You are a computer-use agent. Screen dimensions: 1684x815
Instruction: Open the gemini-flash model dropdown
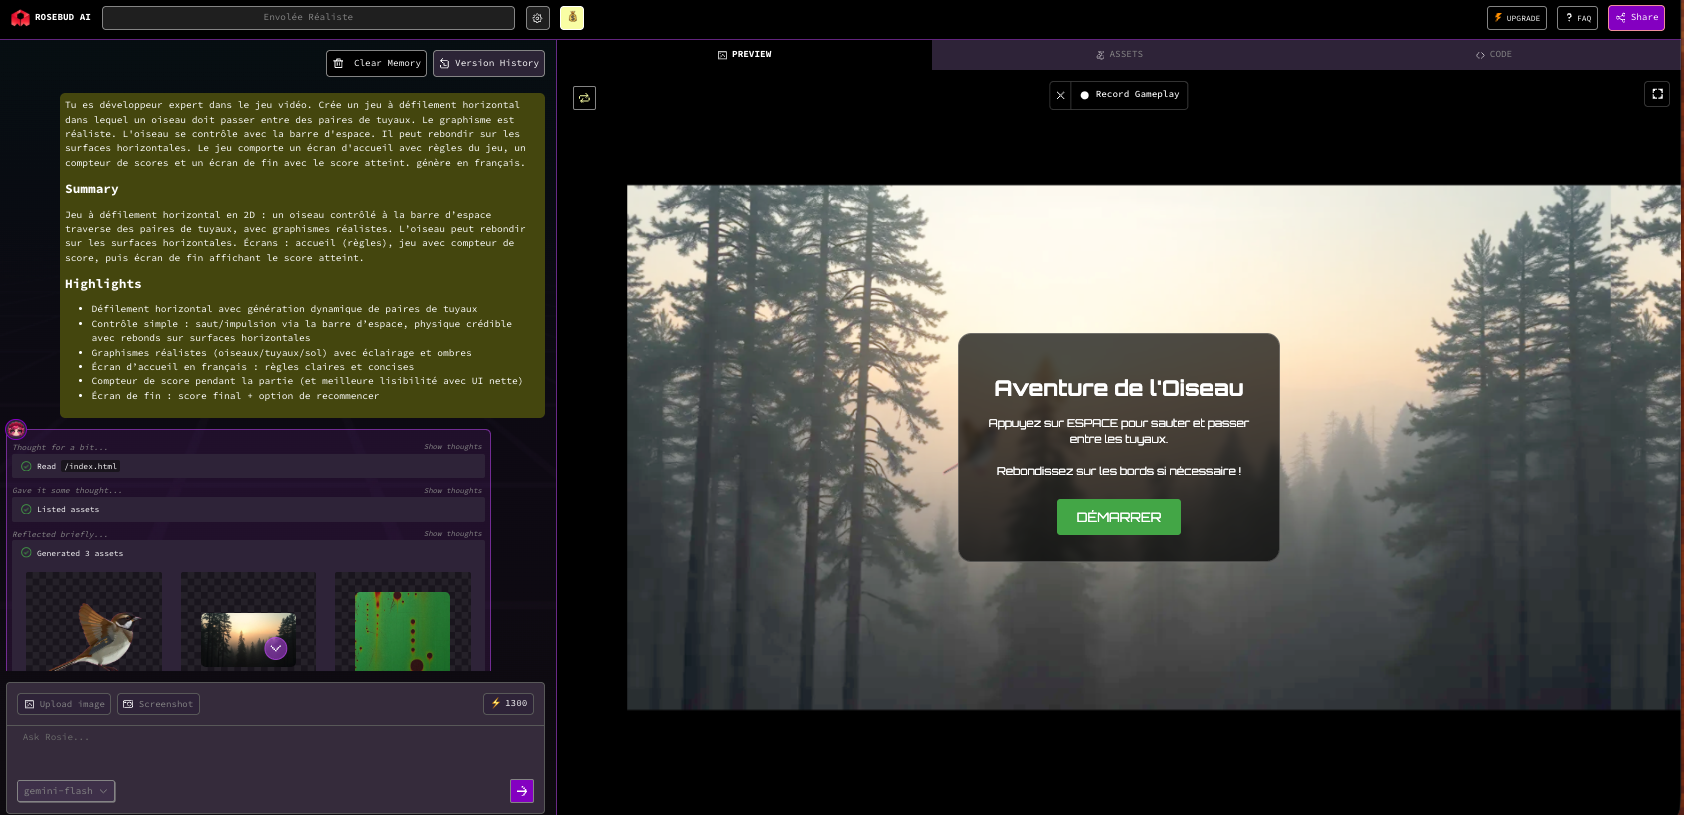click(66, 791)
